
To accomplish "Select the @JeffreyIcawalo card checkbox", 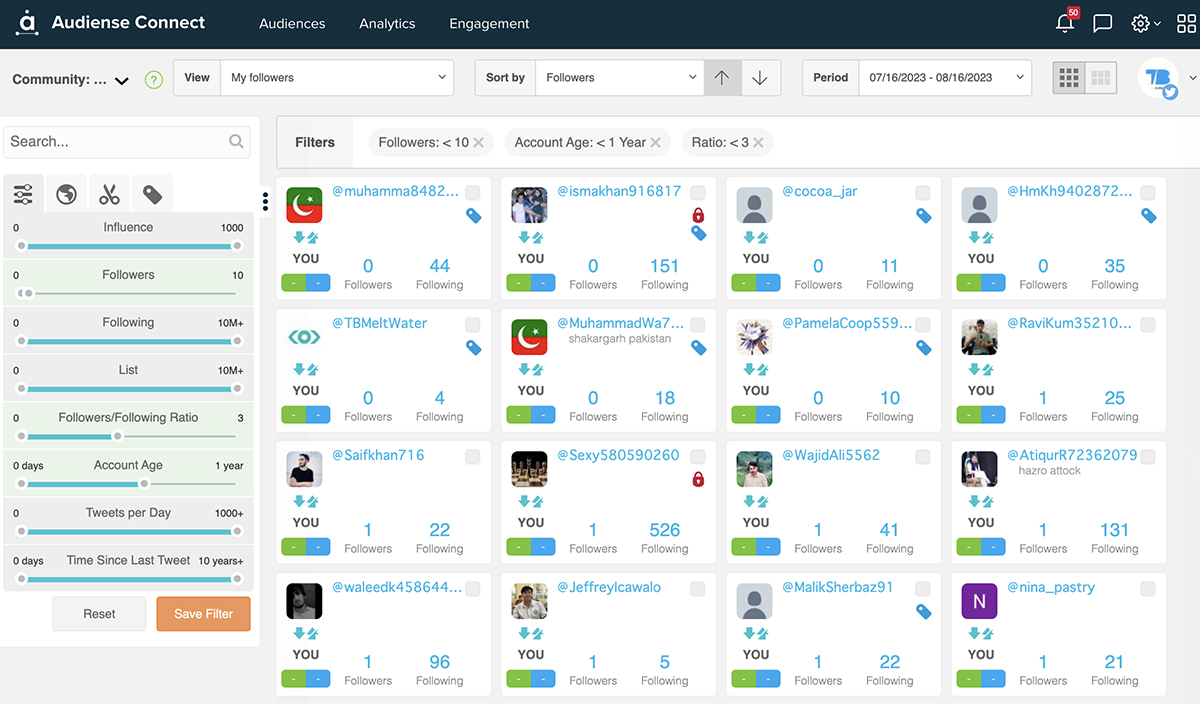I will pos(698,588).
